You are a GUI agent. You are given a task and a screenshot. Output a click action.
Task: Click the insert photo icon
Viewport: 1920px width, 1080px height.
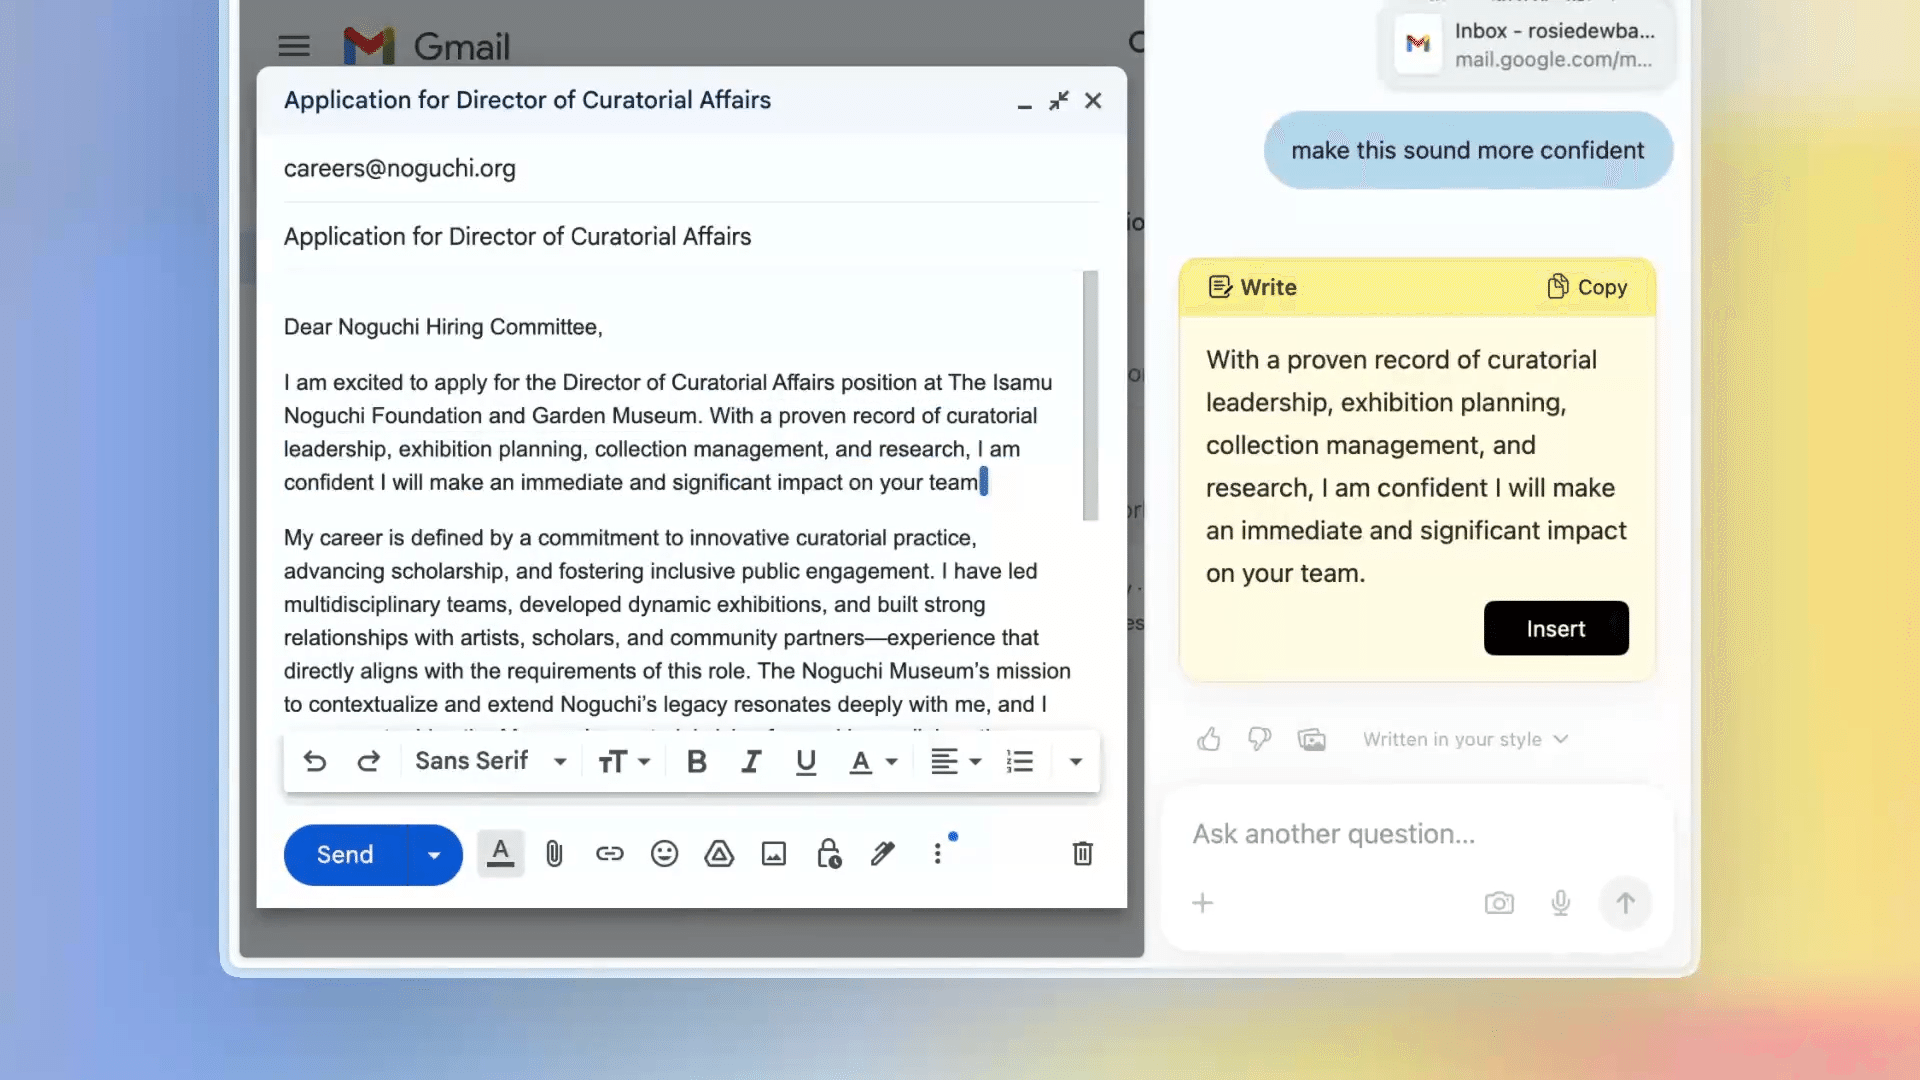coord(774,854)
